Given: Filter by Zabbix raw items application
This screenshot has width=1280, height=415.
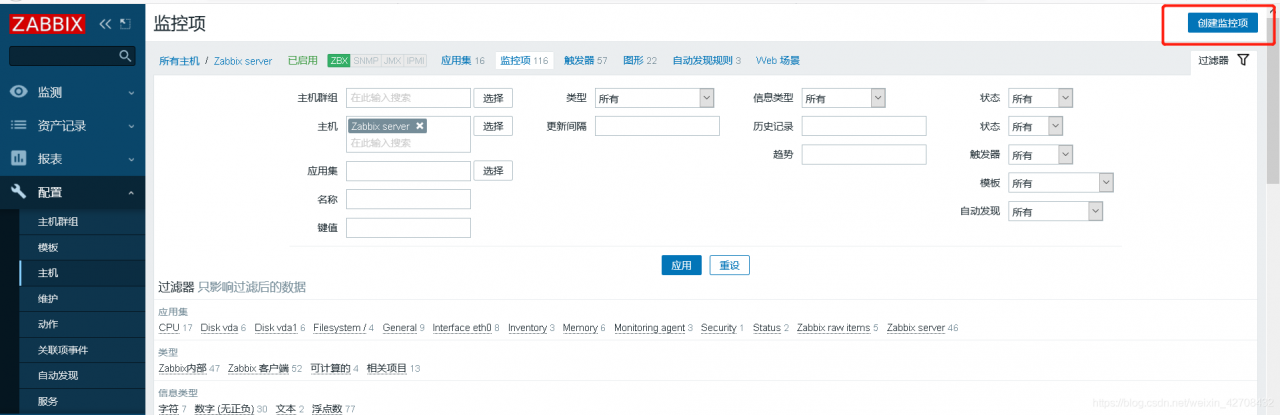Looking at the screenshot, I should [833, 328].
